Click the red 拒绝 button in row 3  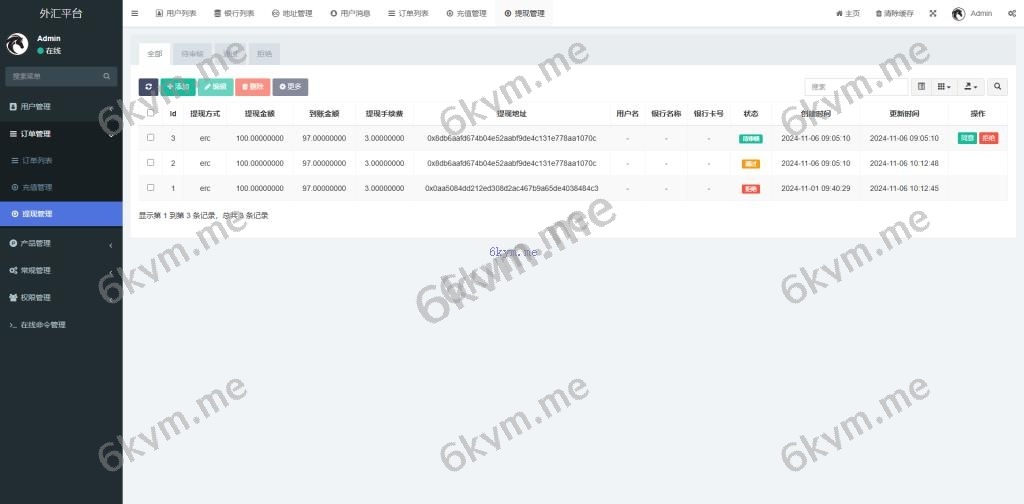click(988, 138)
